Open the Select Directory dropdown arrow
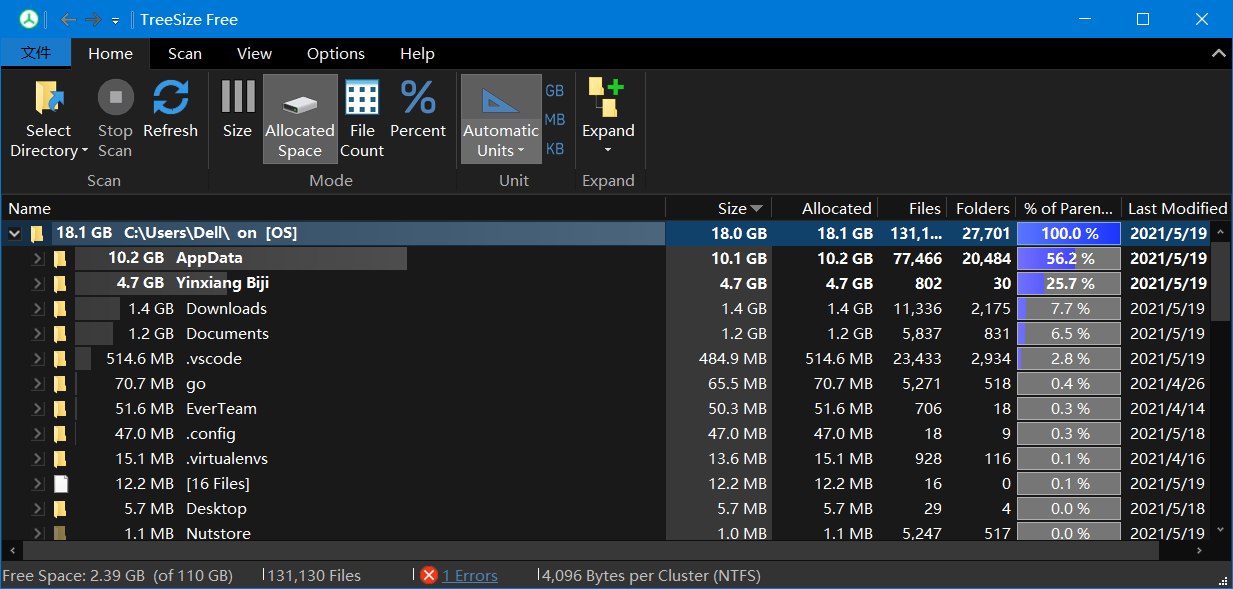The height and width of the screenshot is (589, 1233). (85, 151)
